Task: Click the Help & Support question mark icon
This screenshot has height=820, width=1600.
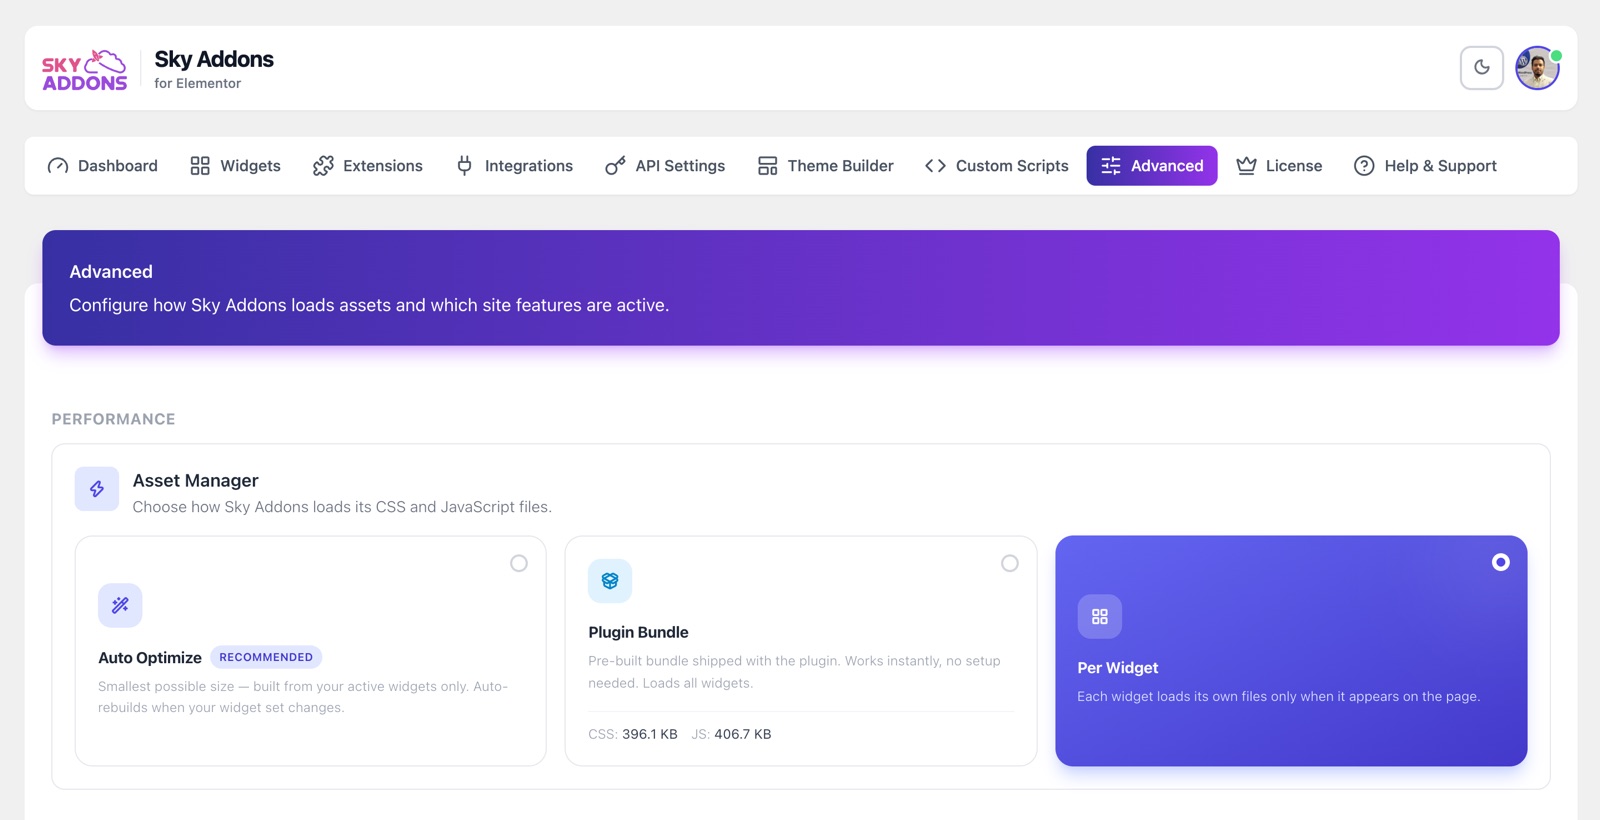Action: tap(1364, 166)
